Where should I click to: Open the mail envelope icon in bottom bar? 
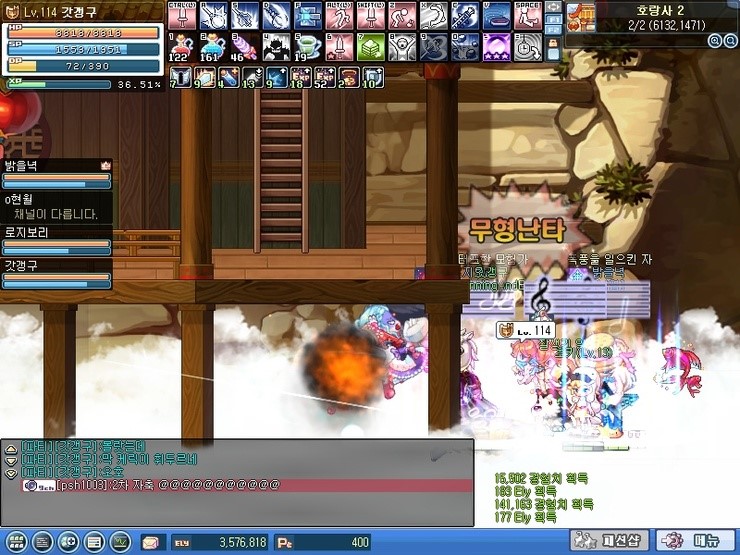151,542
